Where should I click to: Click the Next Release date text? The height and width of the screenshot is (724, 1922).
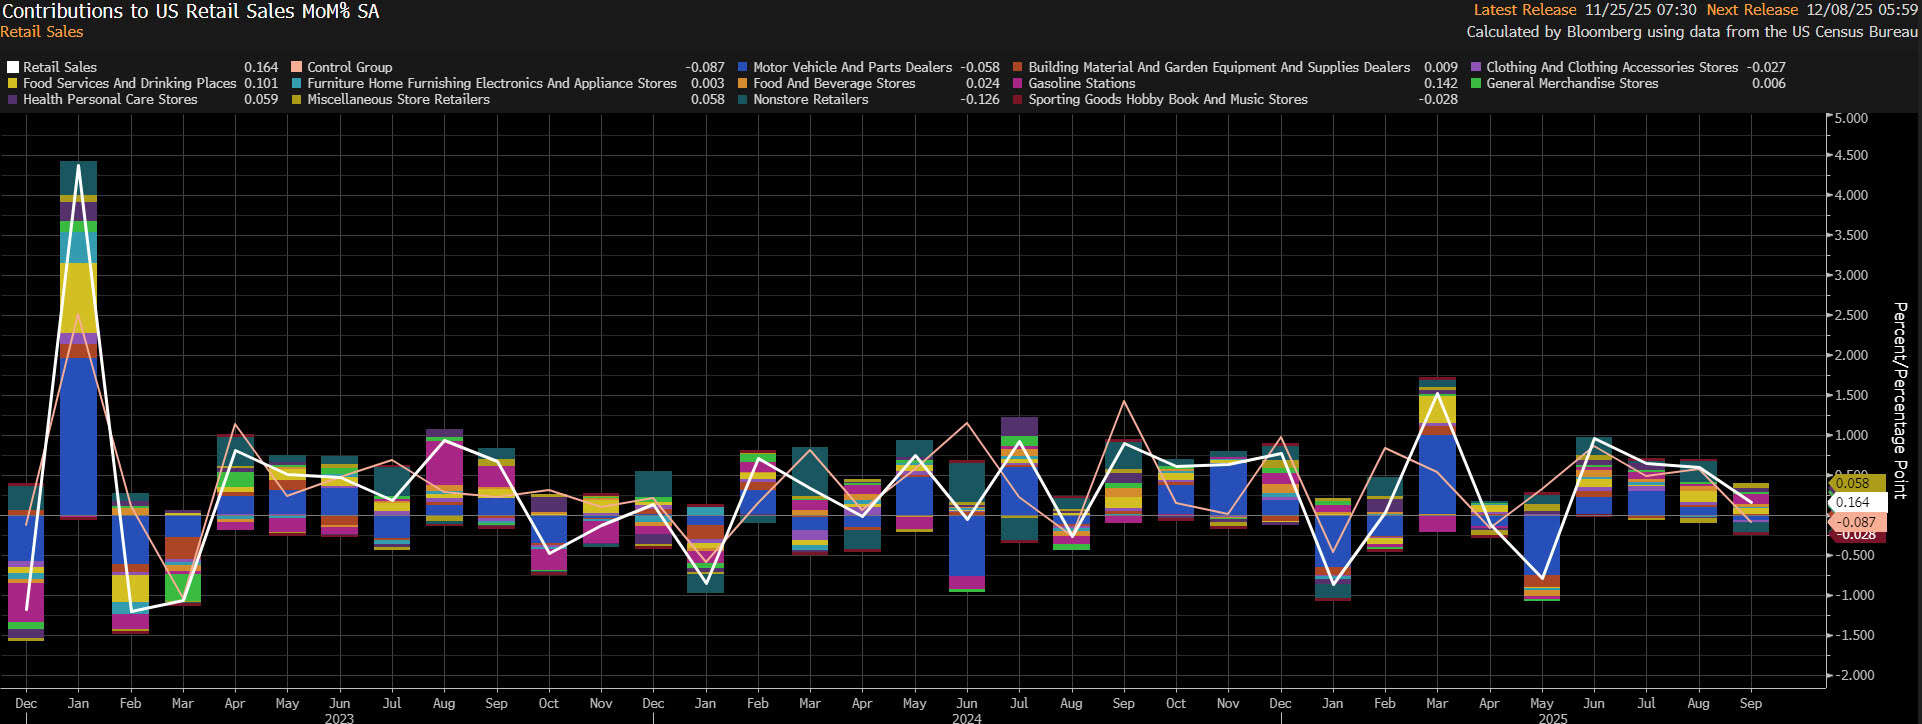click(1861, 10)
